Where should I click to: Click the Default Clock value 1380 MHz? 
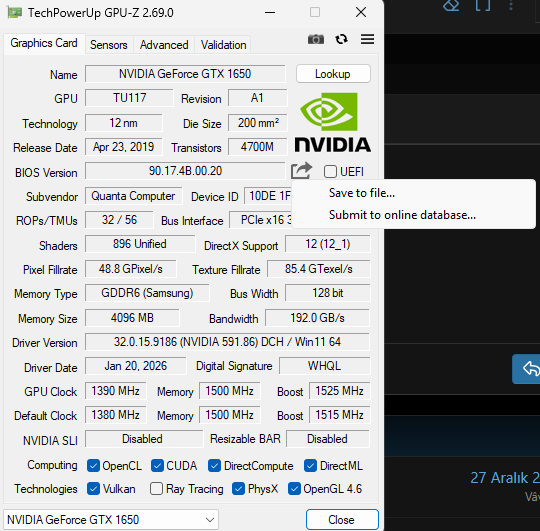(115, 415)
